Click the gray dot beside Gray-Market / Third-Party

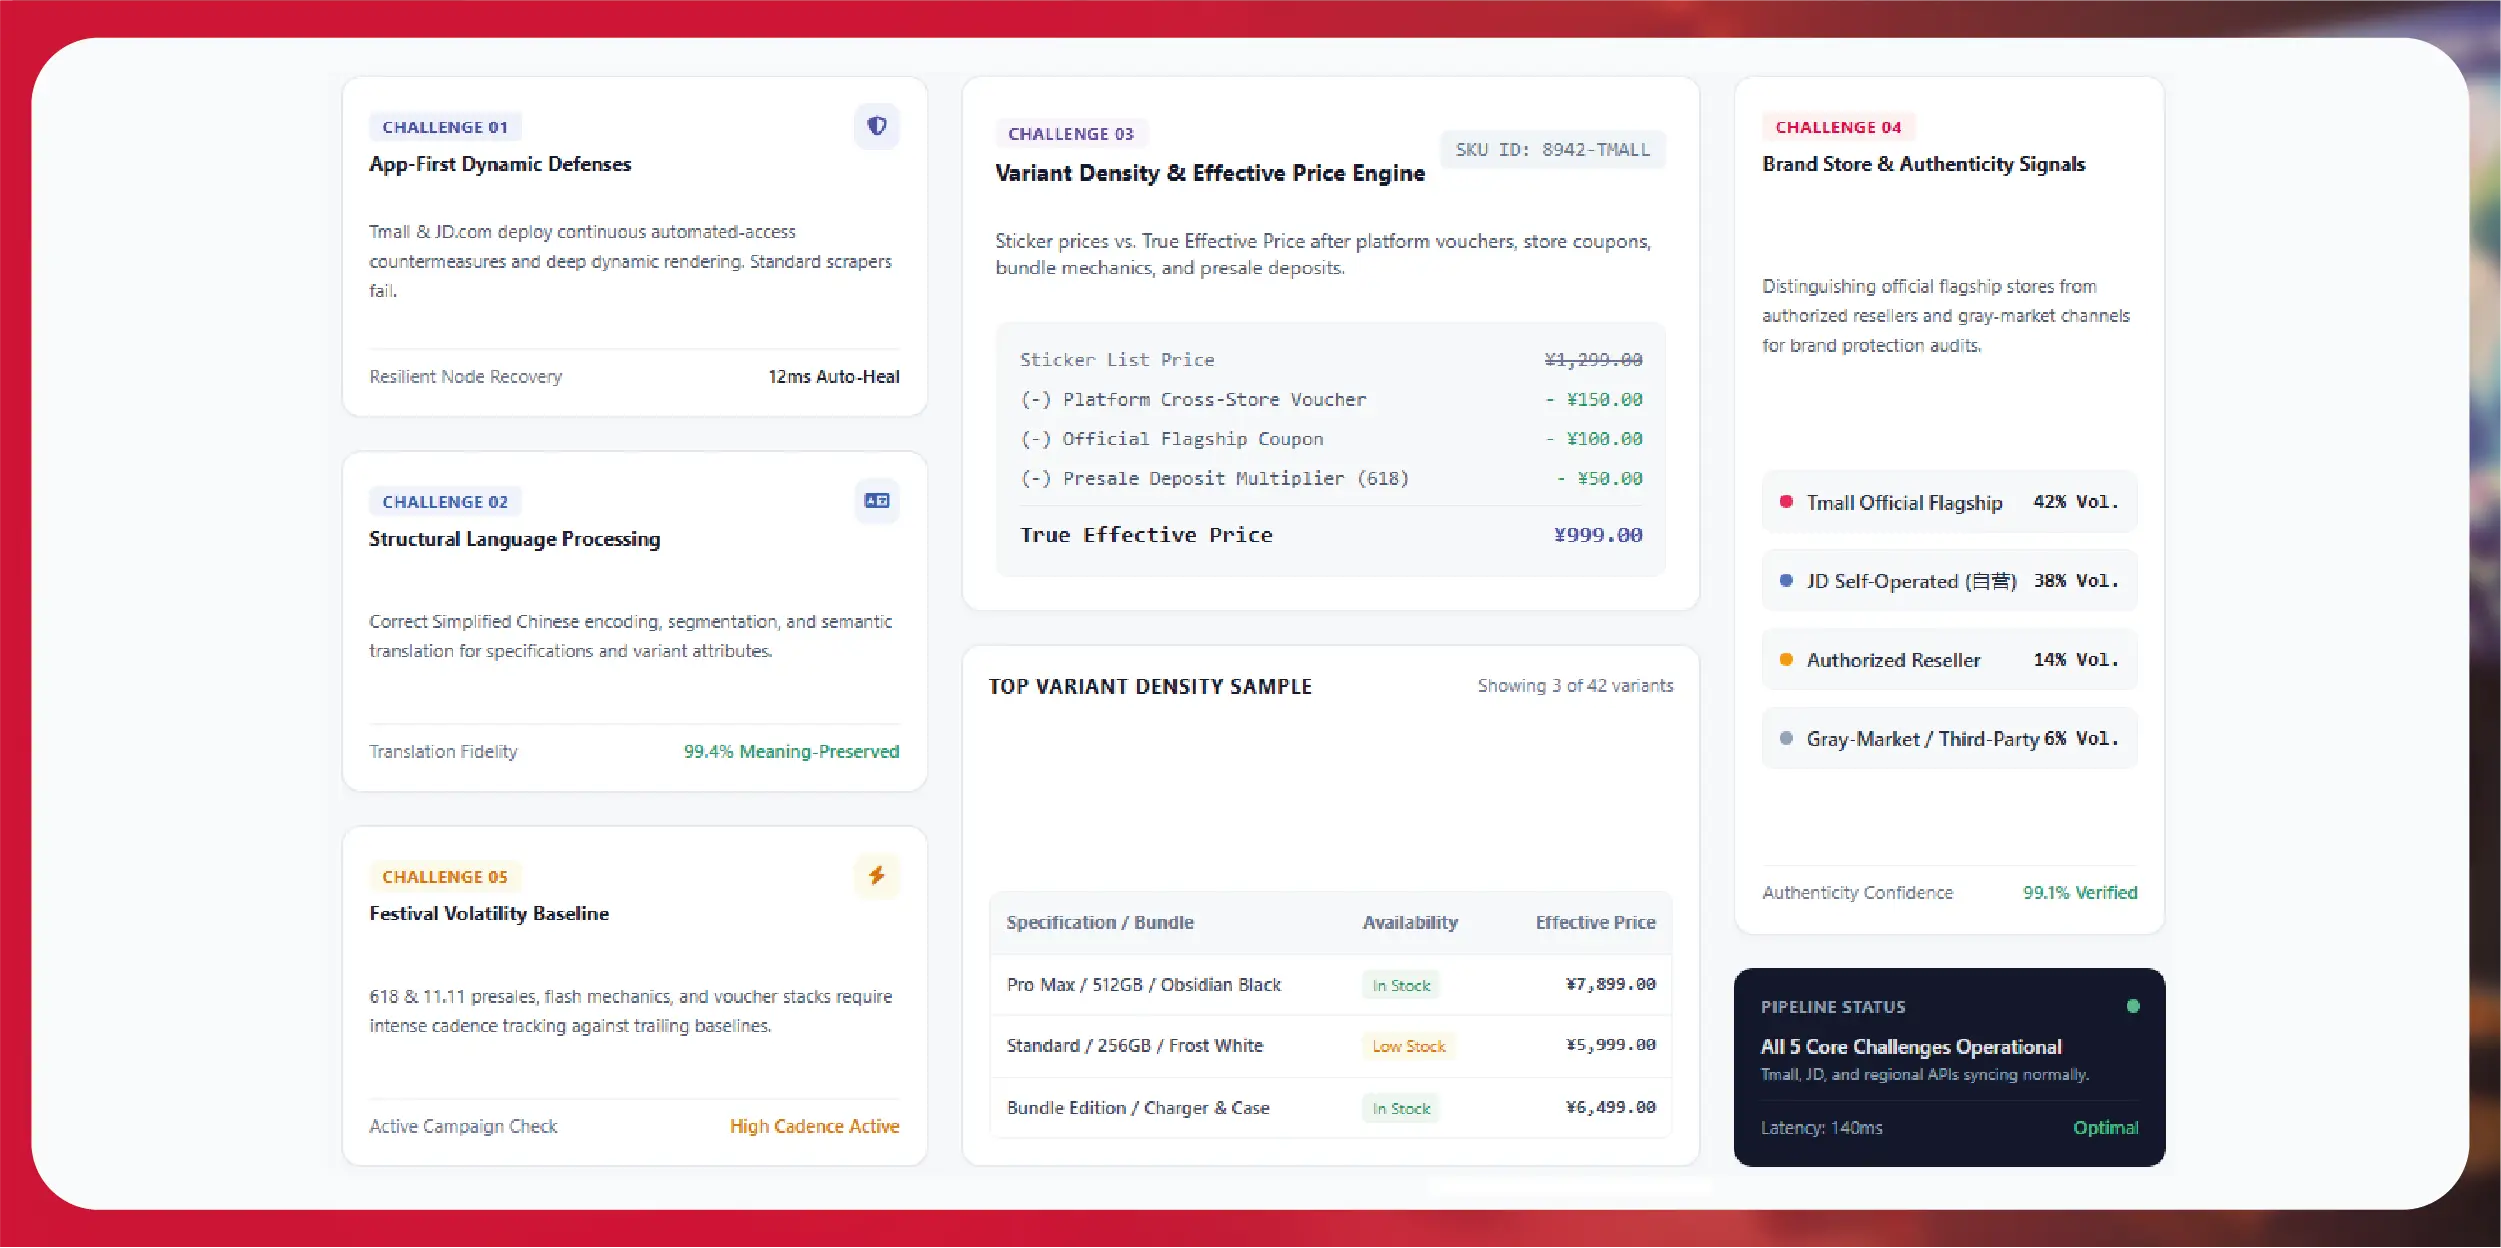[x=1786, y=738]
